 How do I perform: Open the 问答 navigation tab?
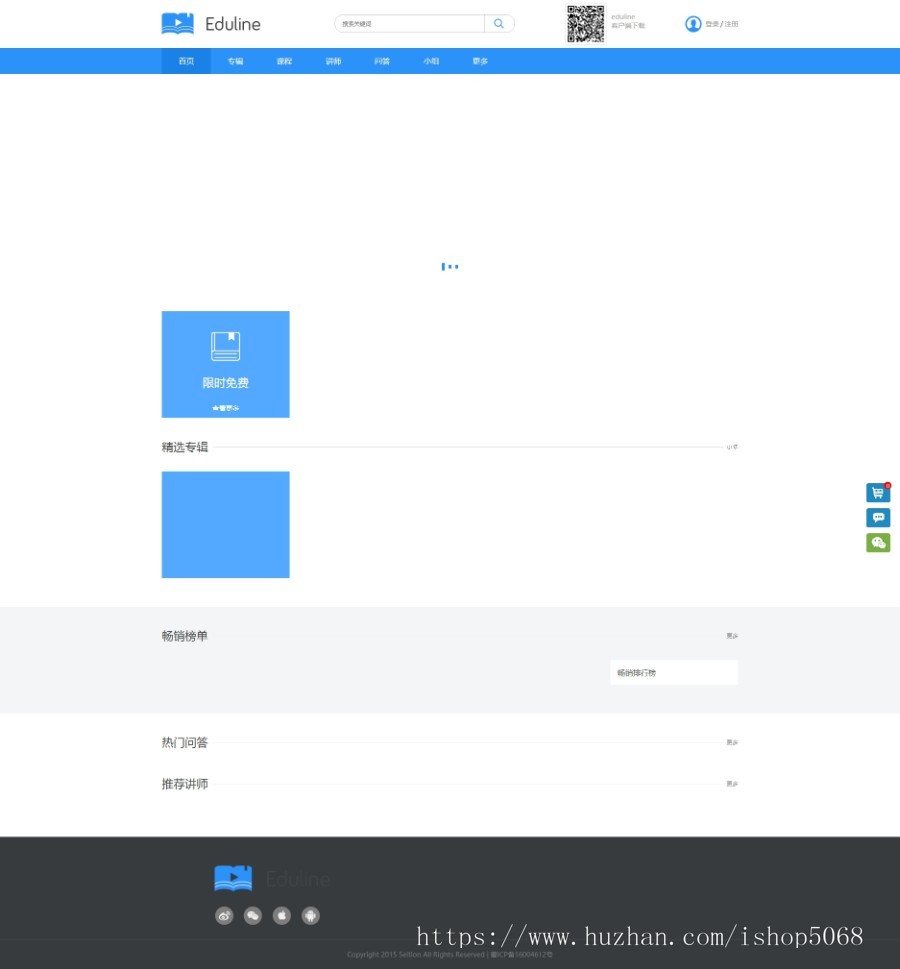(382, 61)
